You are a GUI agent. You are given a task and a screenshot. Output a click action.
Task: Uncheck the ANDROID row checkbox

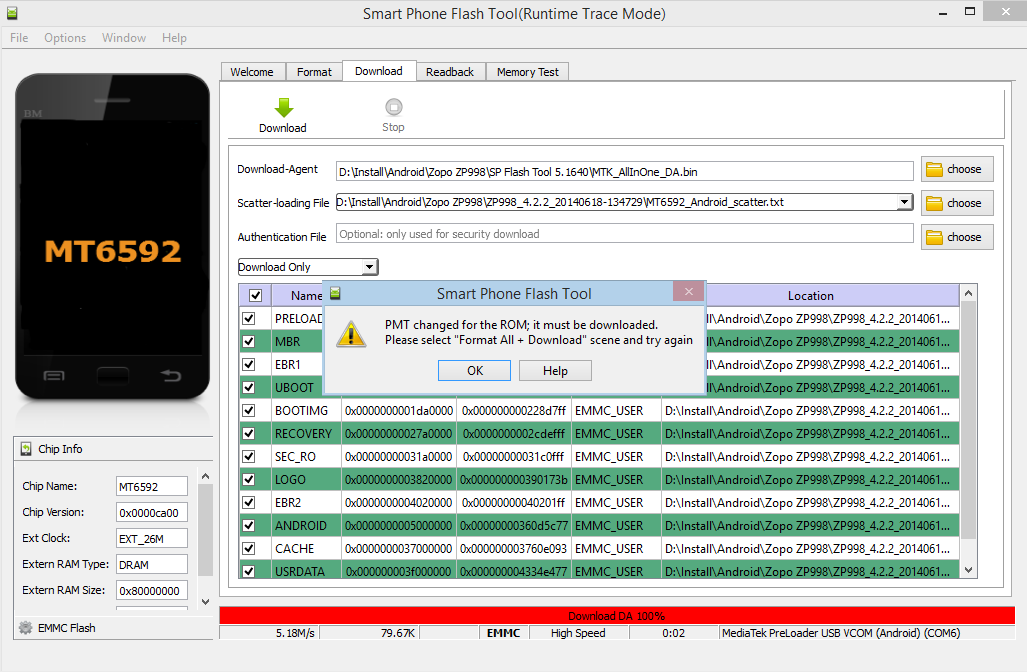pos(249,525)
